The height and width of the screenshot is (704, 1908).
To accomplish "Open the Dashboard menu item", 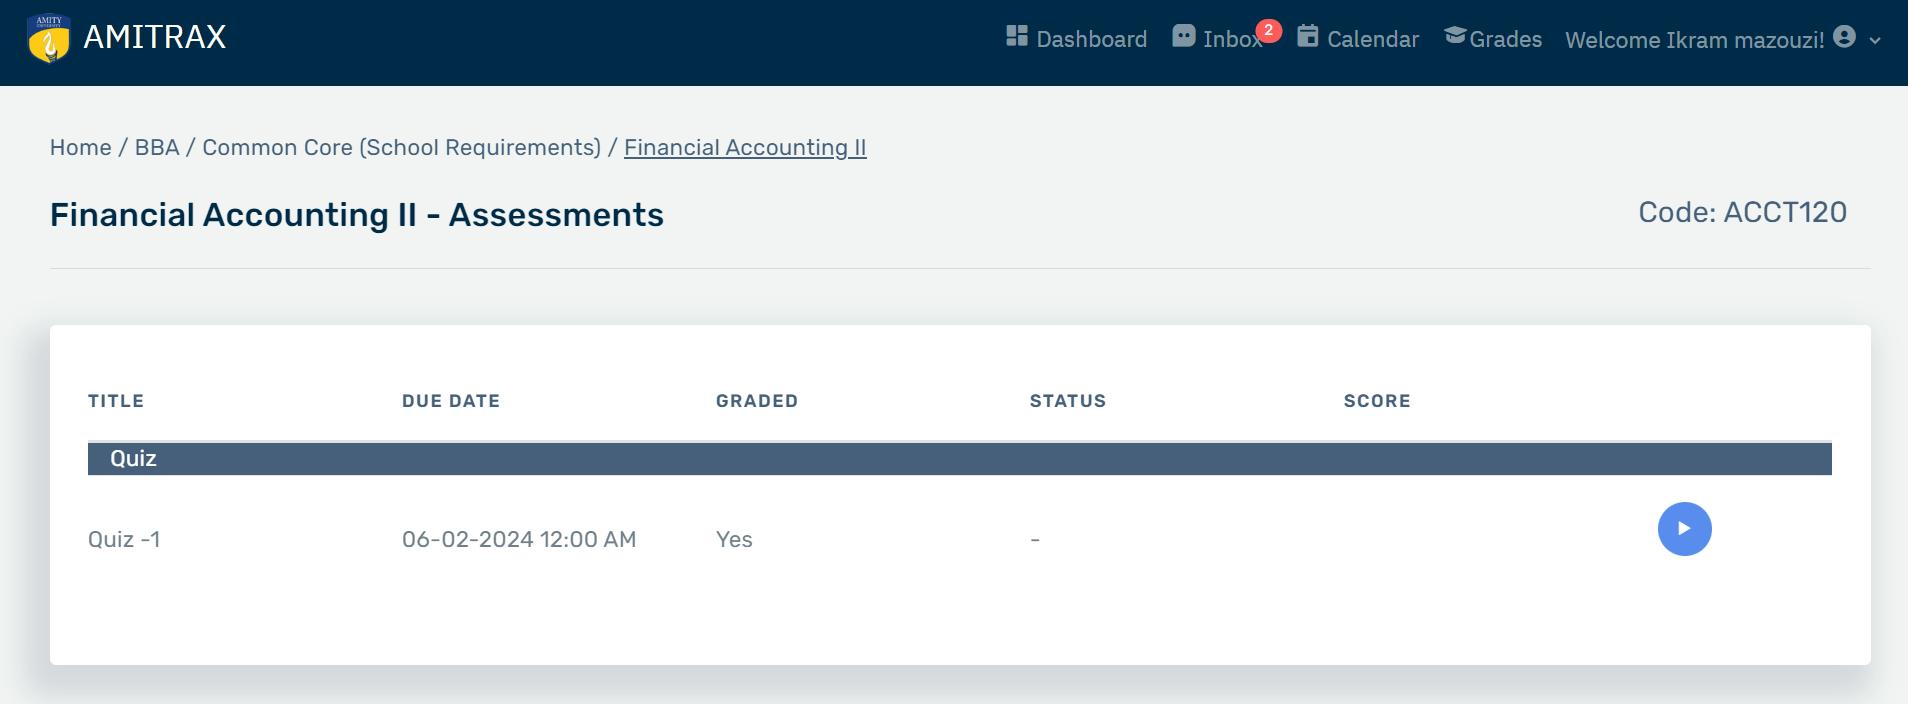I will pyautogui.click(x=1091, y=39).
